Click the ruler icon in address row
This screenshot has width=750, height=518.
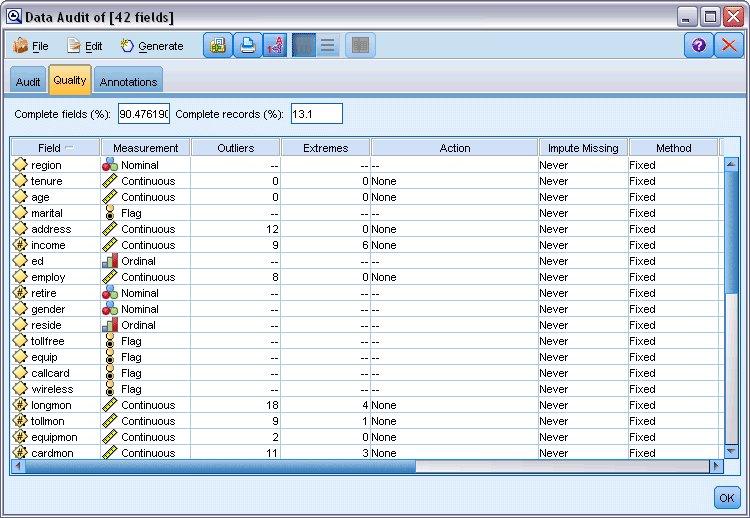(110, 229)
